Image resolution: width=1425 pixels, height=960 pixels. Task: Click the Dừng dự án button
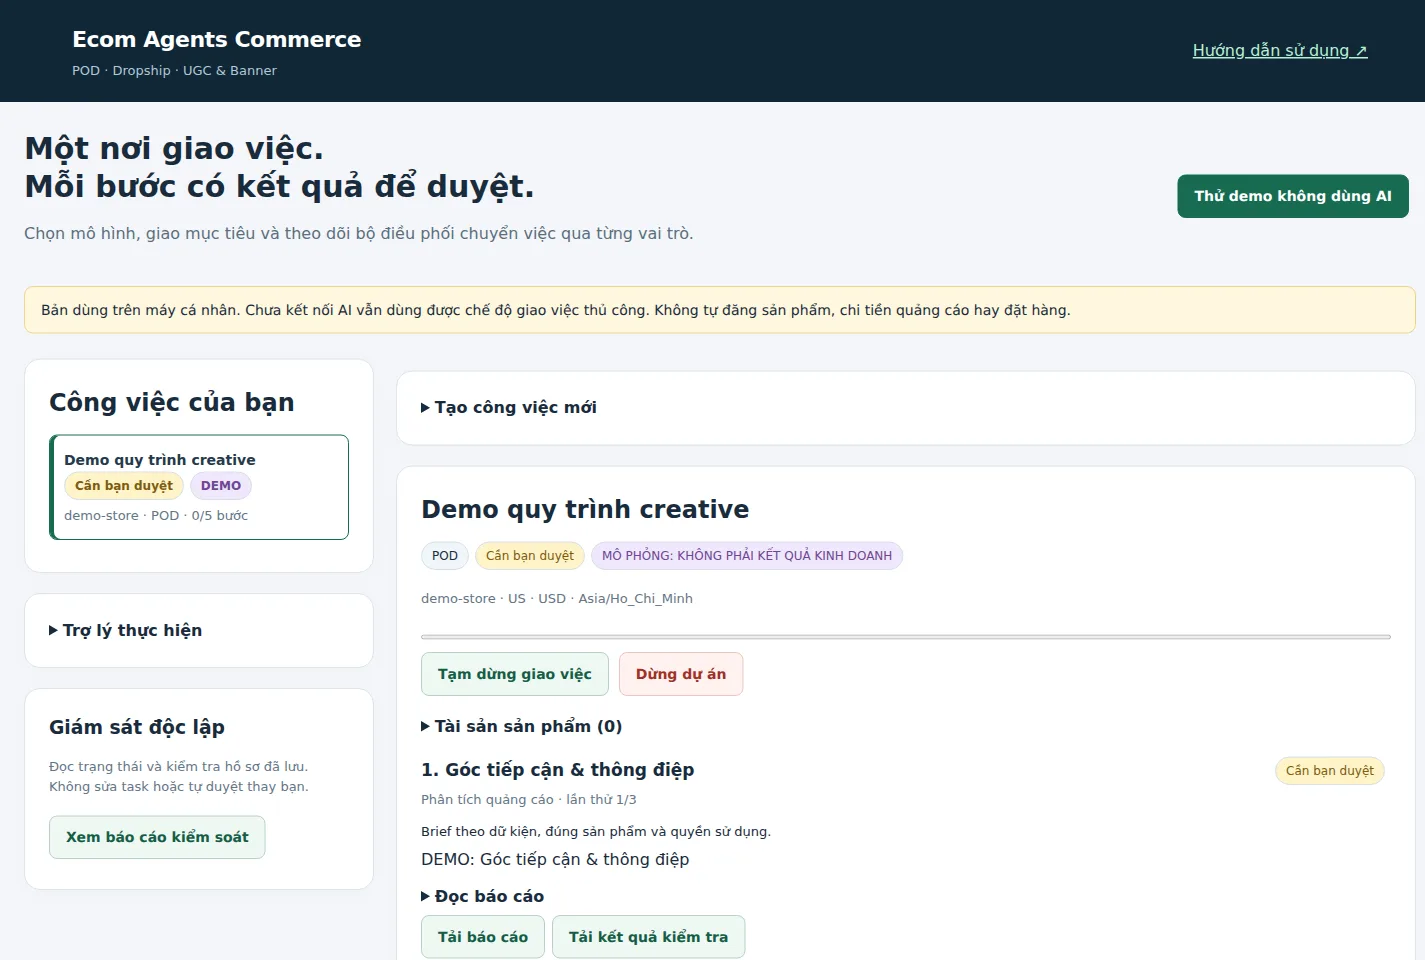coord(681,674)
